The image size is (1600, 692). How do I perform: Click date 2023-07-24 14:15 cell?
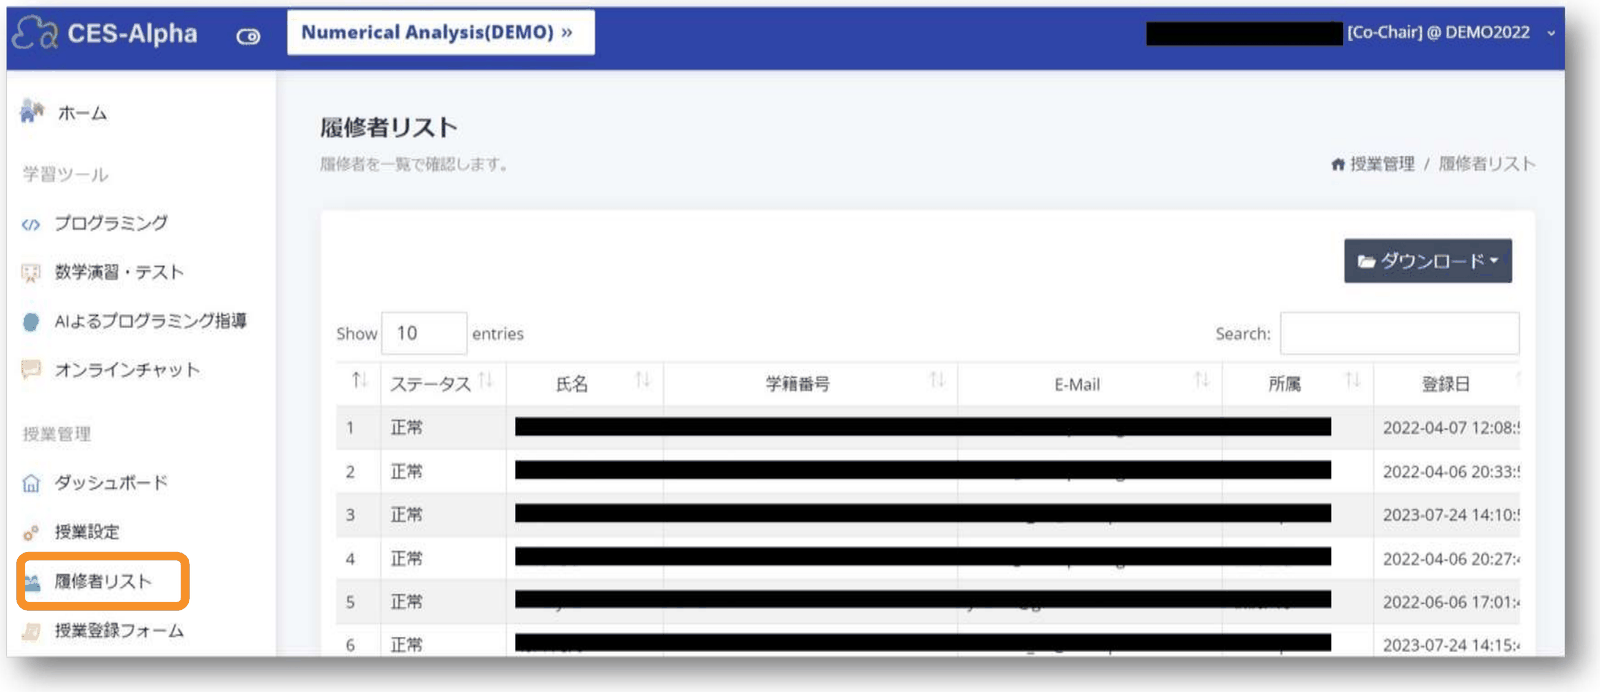pos(1451,646)
